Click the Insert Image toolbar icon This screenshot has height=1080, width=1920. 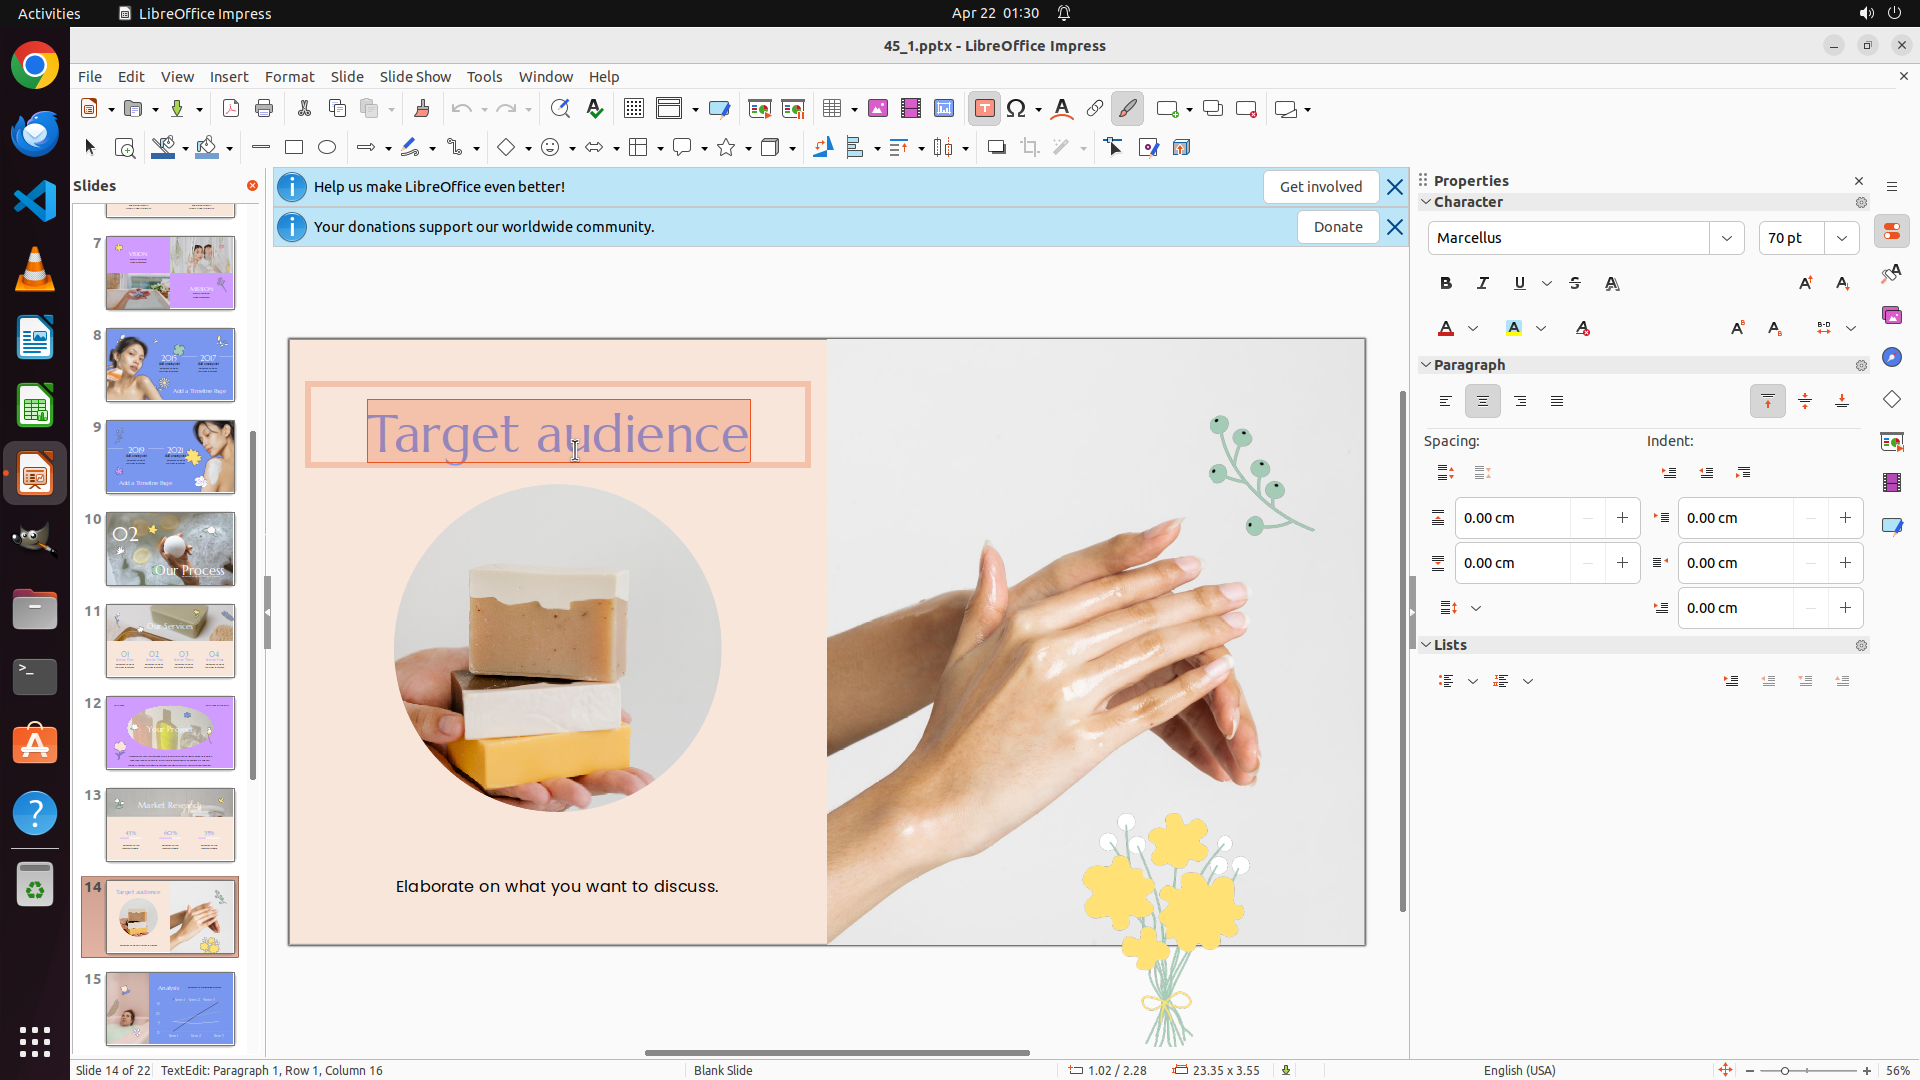(878, 109)
